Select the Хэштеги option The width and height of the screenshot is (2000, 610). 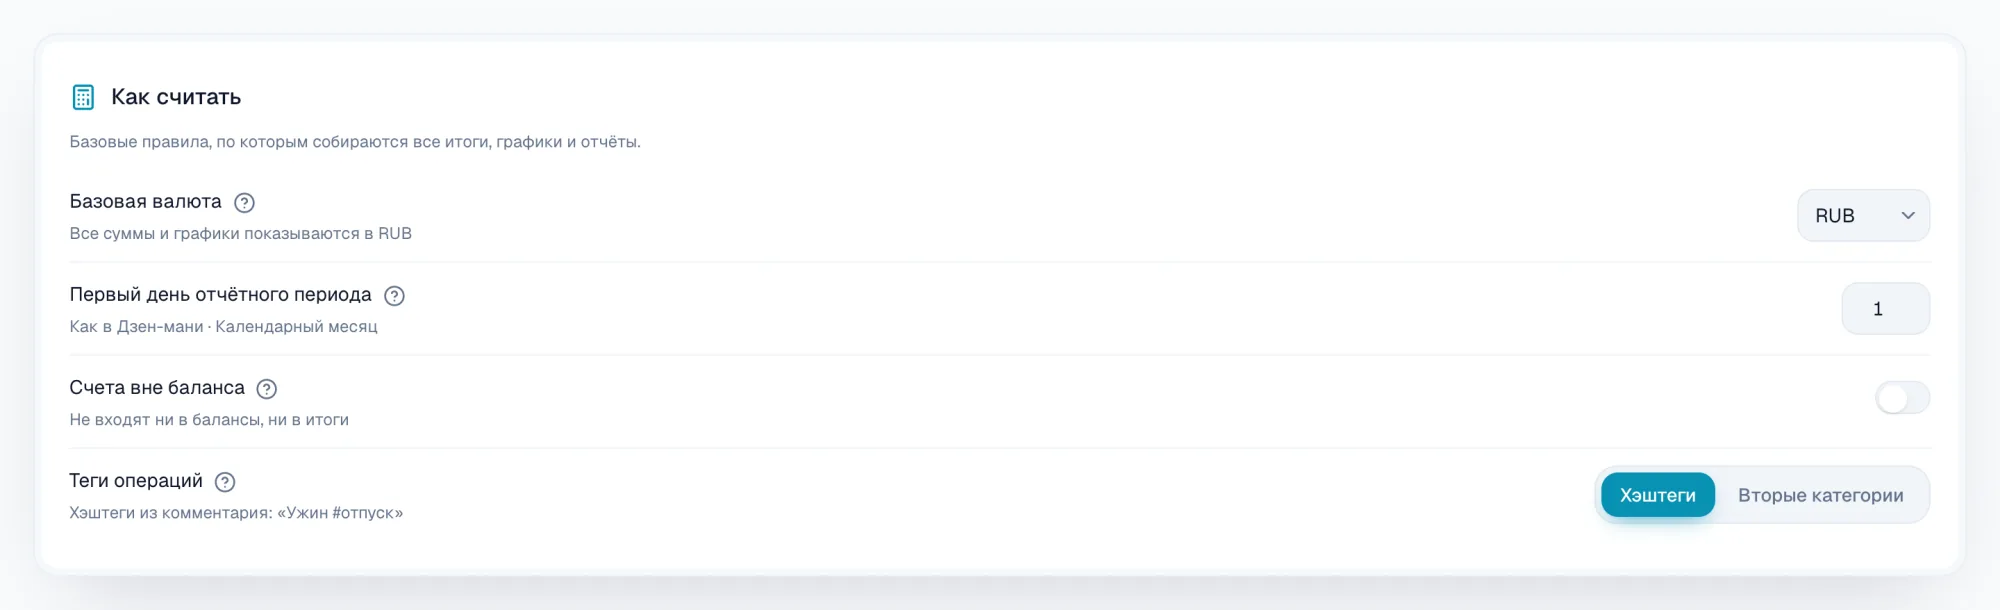click(1657, 495)
